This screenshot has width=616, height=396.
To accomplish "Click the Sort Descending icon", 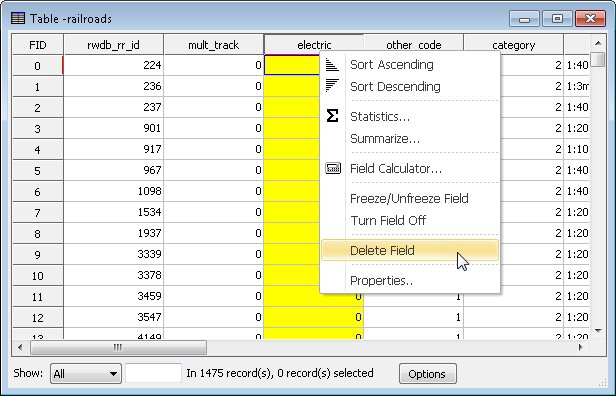I will (332, 85).
